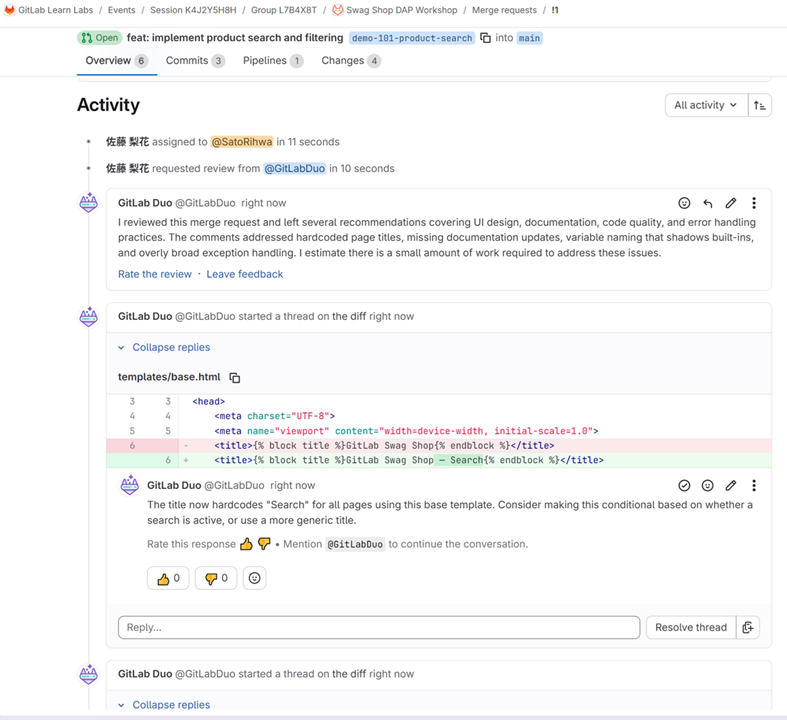Viewport: 787px width, 720px height.
Task: Click Leave feedback link
Action: pos(244,274)
